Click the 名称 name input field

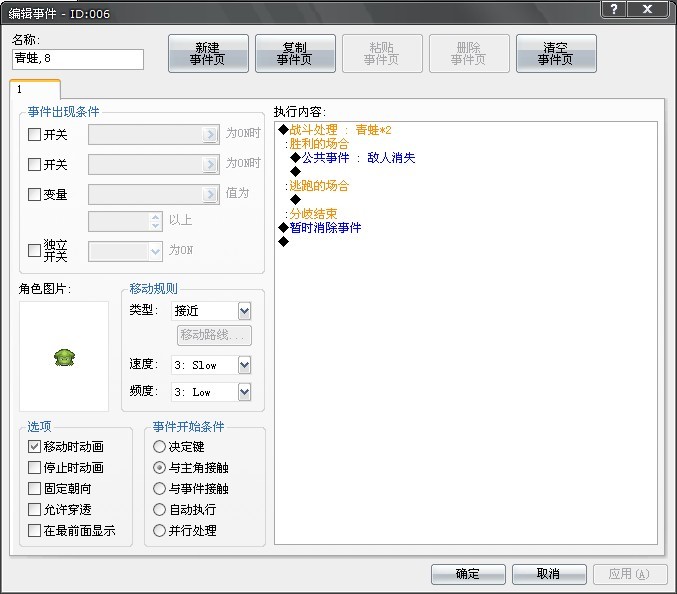pos(78,59)
